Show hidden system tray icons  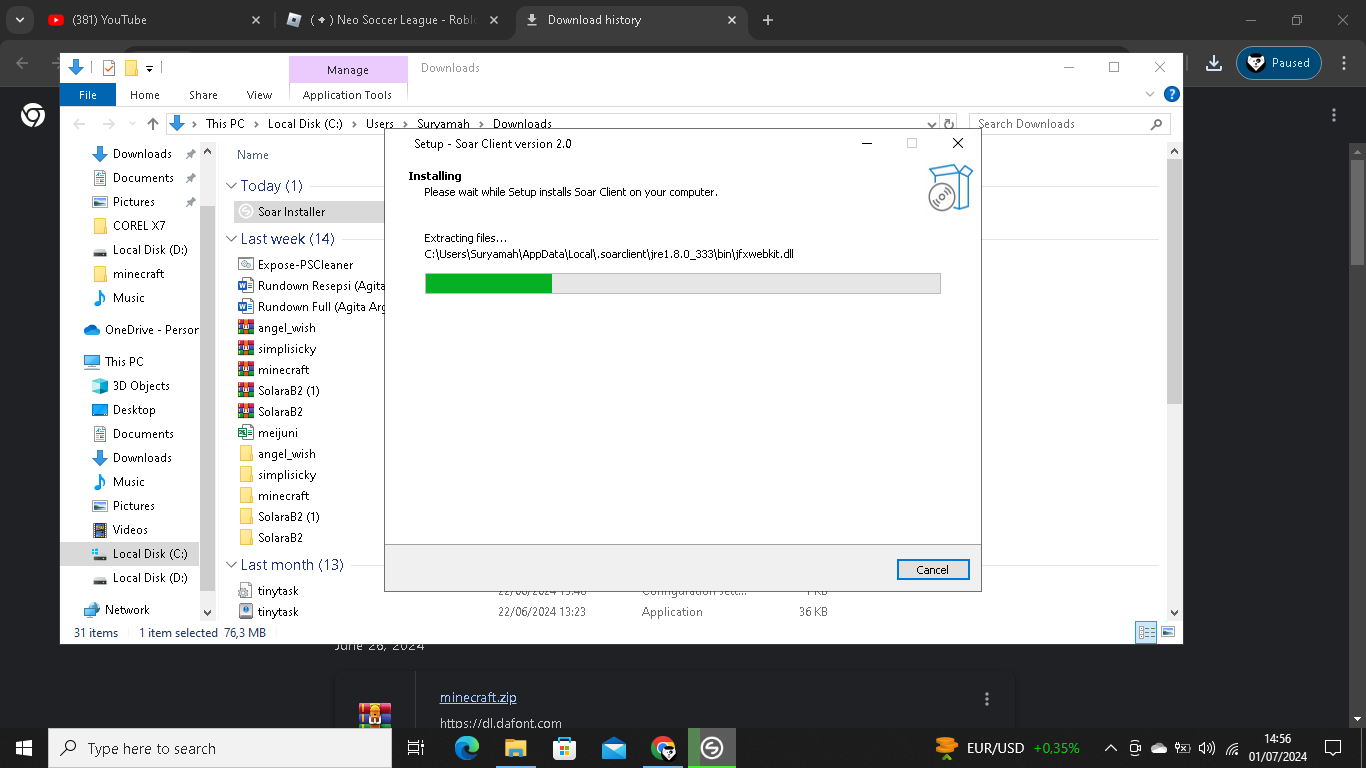point(1111,748)
